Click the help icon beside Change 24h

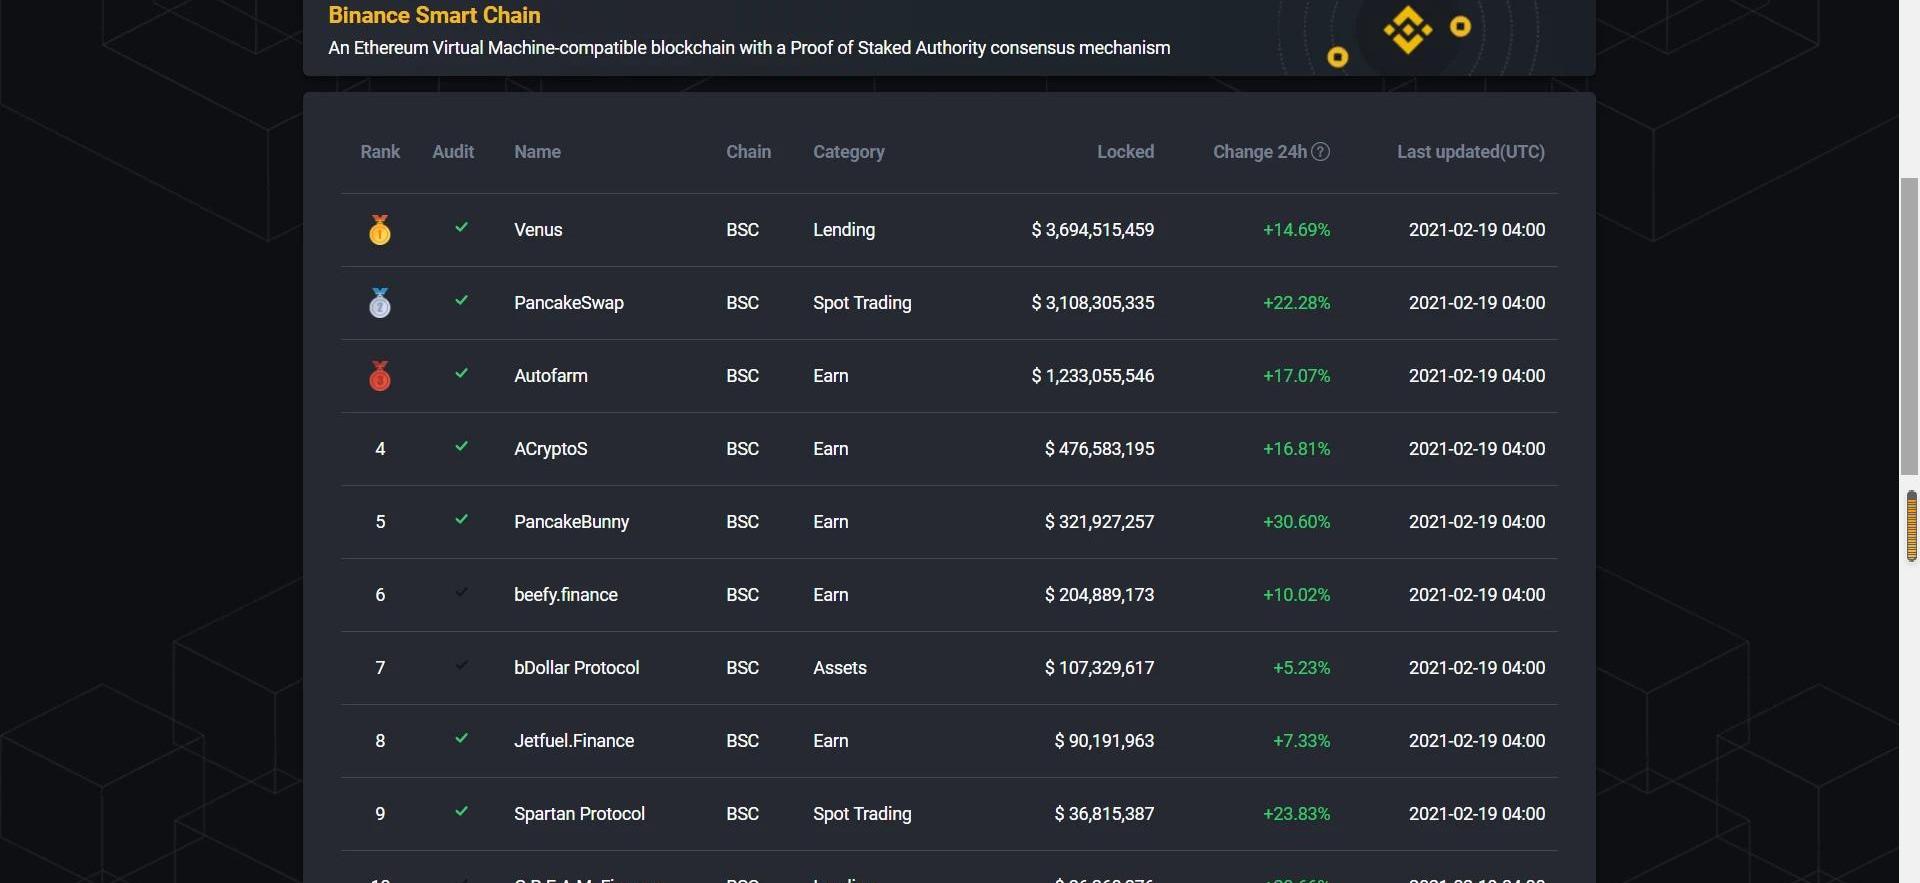tap(1320, 152)
